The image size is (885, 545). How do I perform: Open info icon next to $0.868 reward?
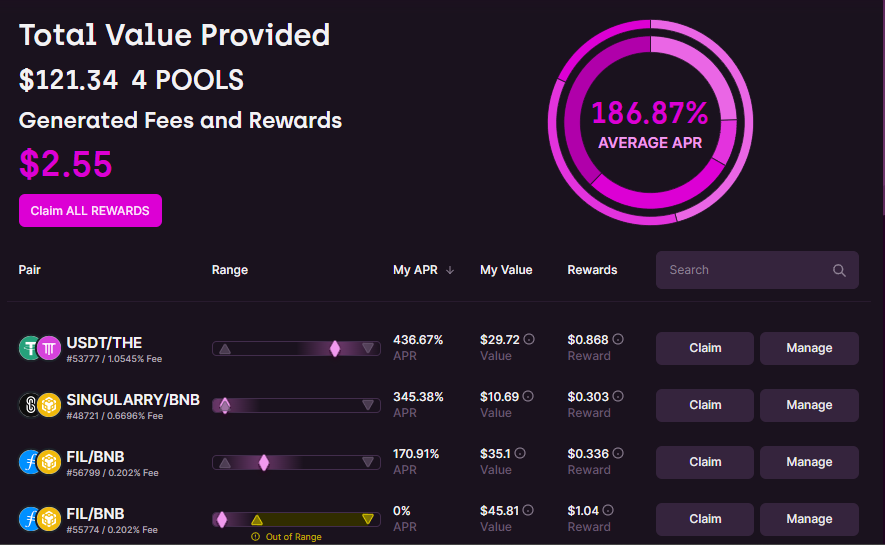618,339
